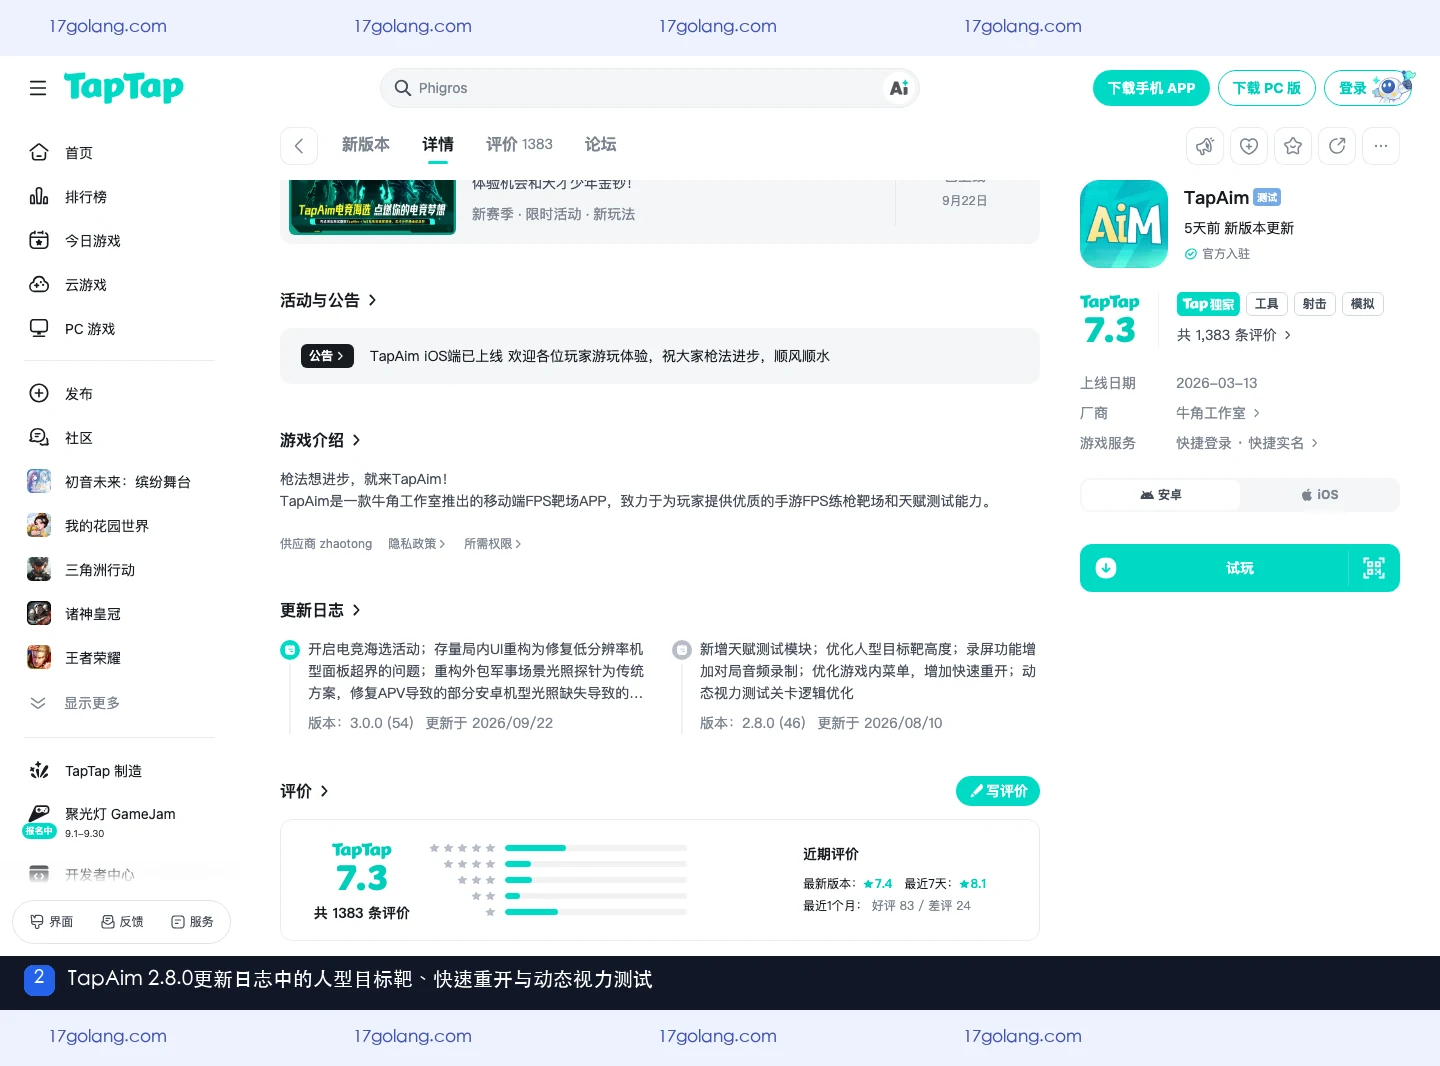Open TapAim电竞海选 event thumbnail
Image resolution: width=1440 pixels, height=1066 pixels.
[372, 207]
